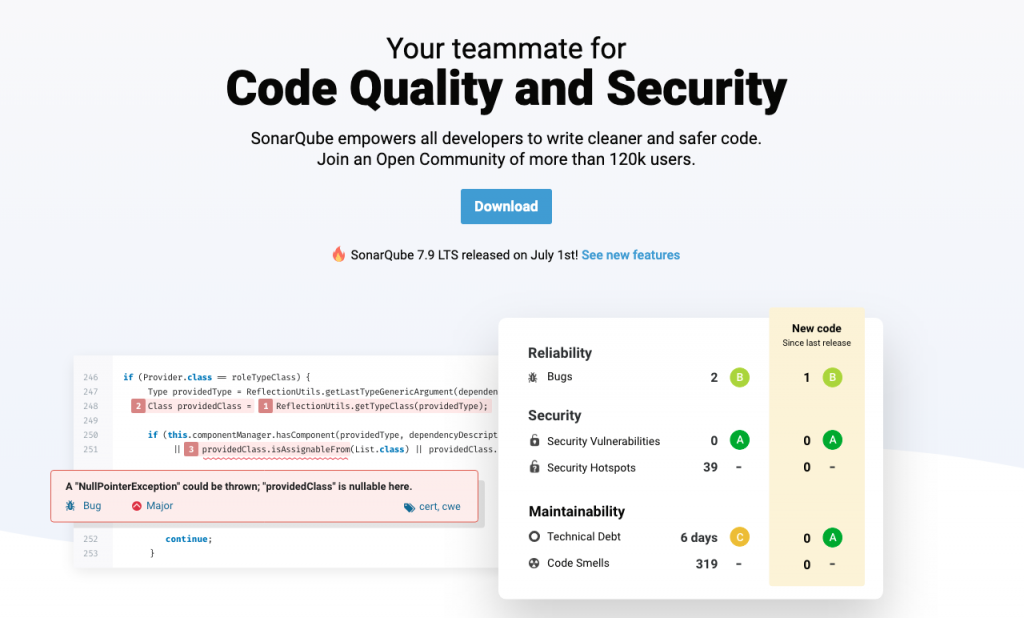
Task: Click the continue; statement in the code
Action: pyautogui.click(x=189, y=539)
